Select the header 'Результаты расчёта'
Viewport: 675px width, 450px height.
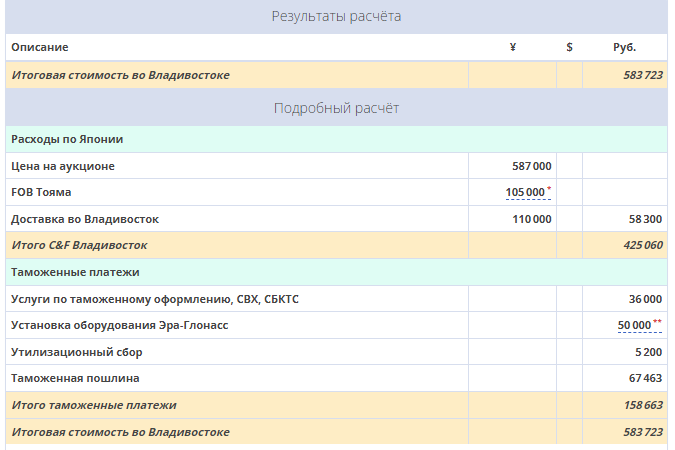click(x=336, y=16)
